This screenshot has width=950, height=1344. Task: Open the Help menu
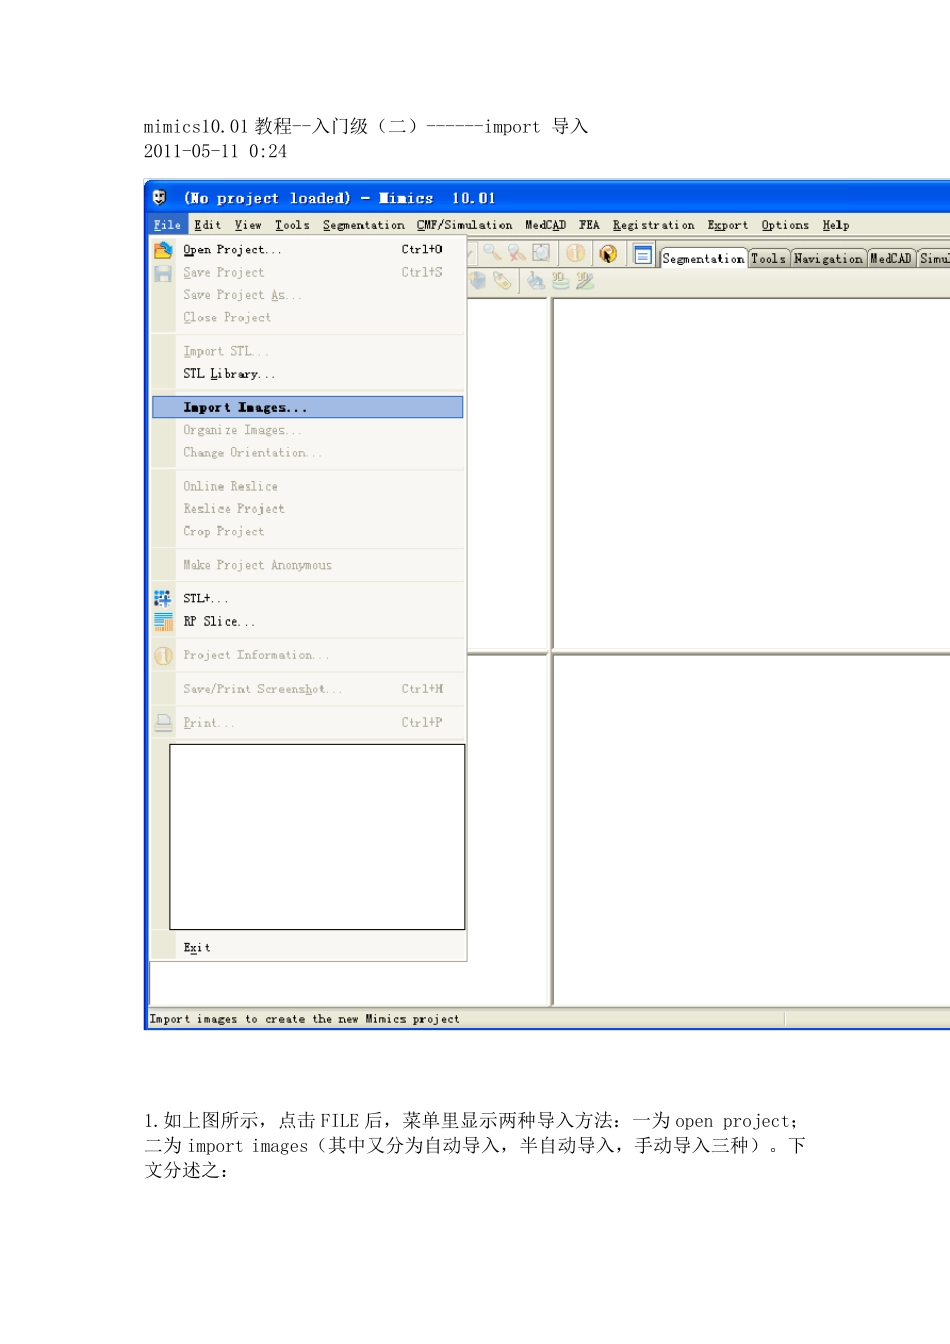(x=835, y=226)
